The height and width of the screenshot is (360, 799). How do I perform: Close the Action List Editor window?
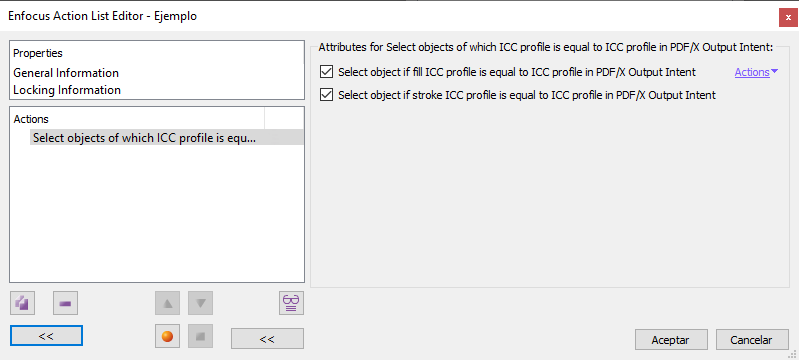pyautogui.click(x=788, y=17)
